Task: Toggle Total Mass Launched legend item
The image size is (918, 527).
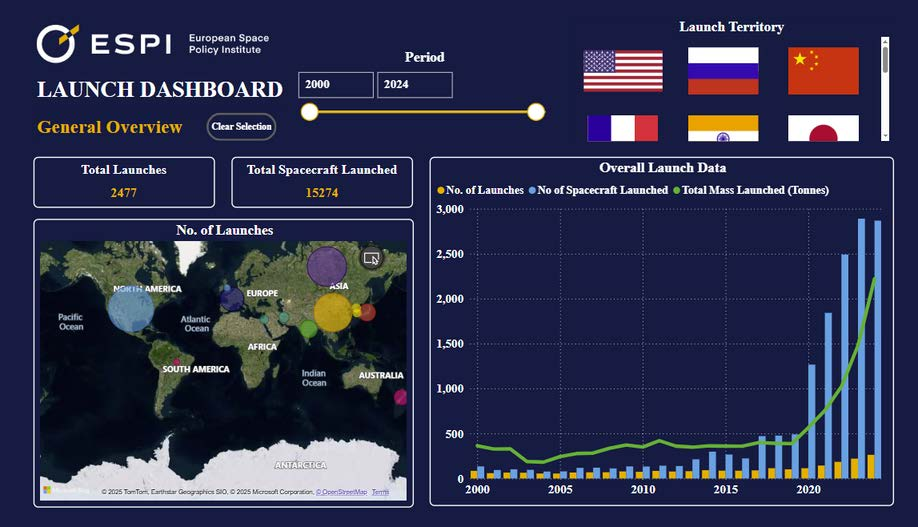Action: [x=751, y=190]
